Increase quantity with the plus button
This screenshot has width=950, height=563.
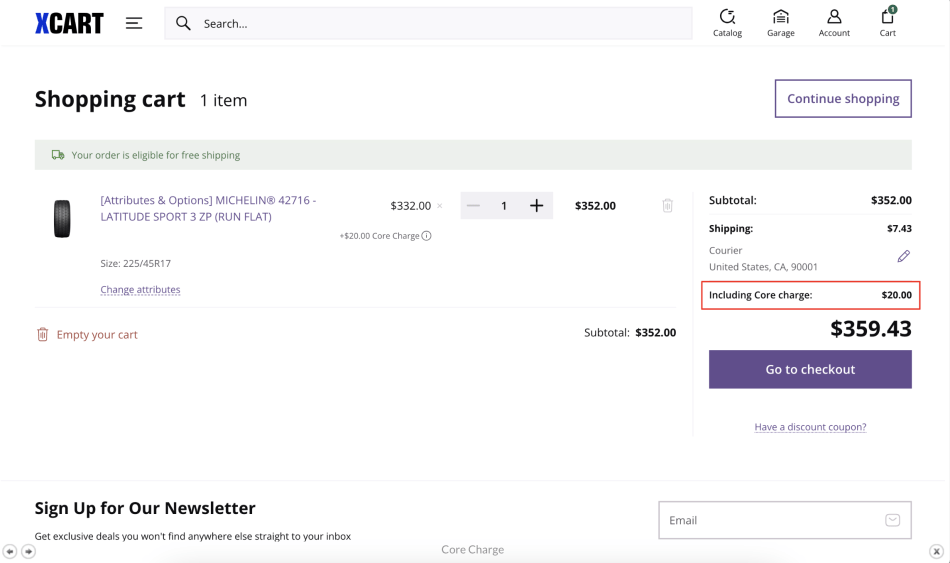(537, 206)
